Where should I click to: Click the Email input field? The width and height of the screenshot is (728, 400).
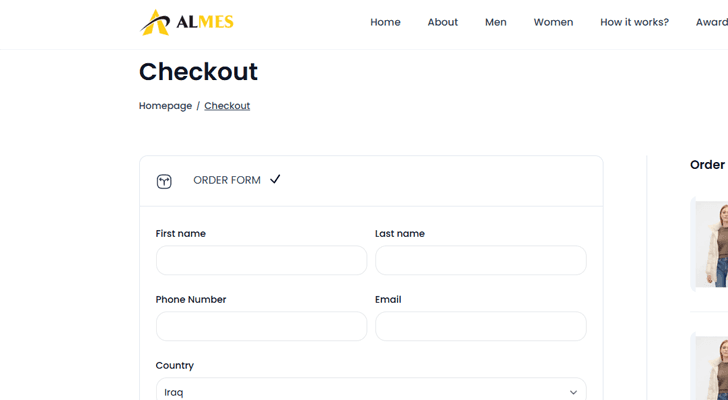click(x=480, y=326)
